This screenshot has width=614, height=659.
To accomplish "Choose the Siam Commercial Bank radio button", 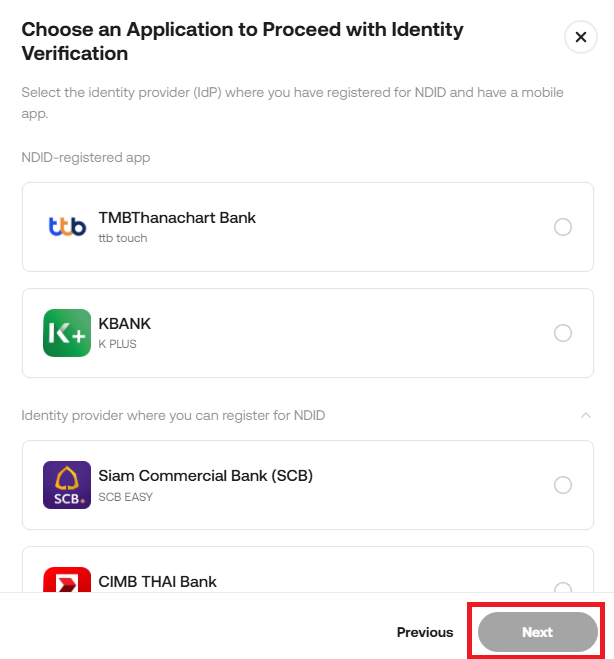I will tap(563, 485).
